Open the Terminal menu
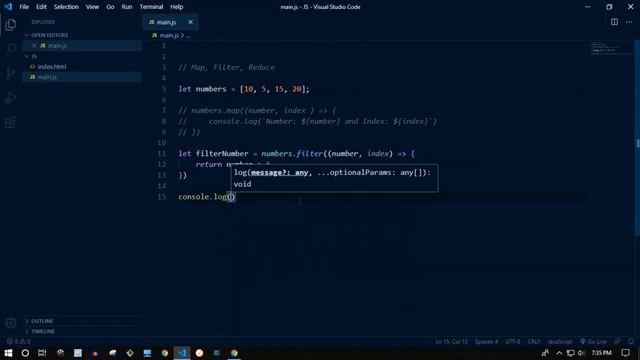The height and width of the screenshot is (360, 640). [x=151, y=7]
